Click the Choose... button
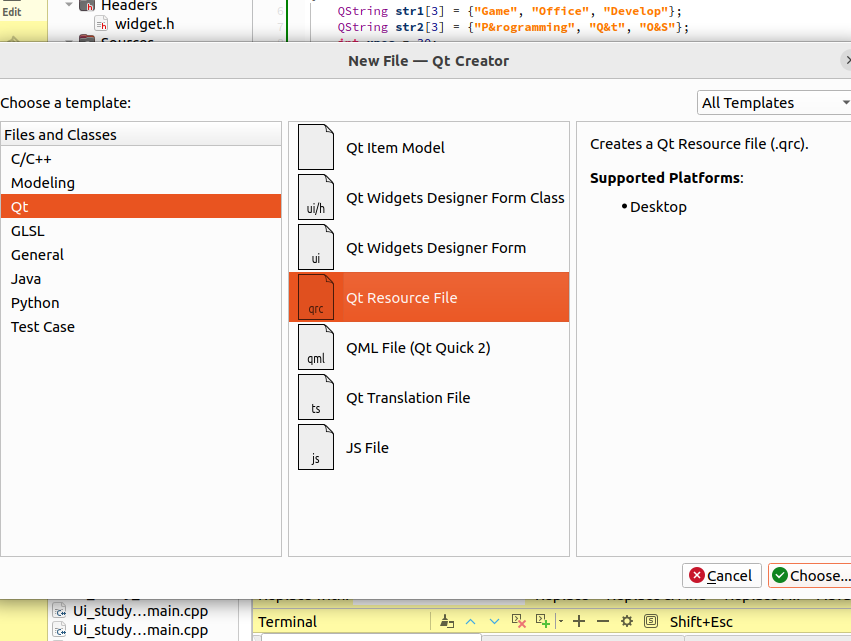The height and width of the screenshot is (641, 851). tap(810, 575)
